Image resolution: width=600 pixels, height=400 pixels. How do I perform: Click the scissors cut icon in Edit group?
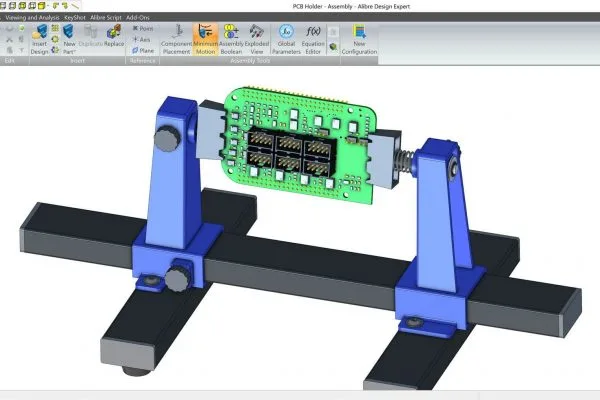[10, 39]
